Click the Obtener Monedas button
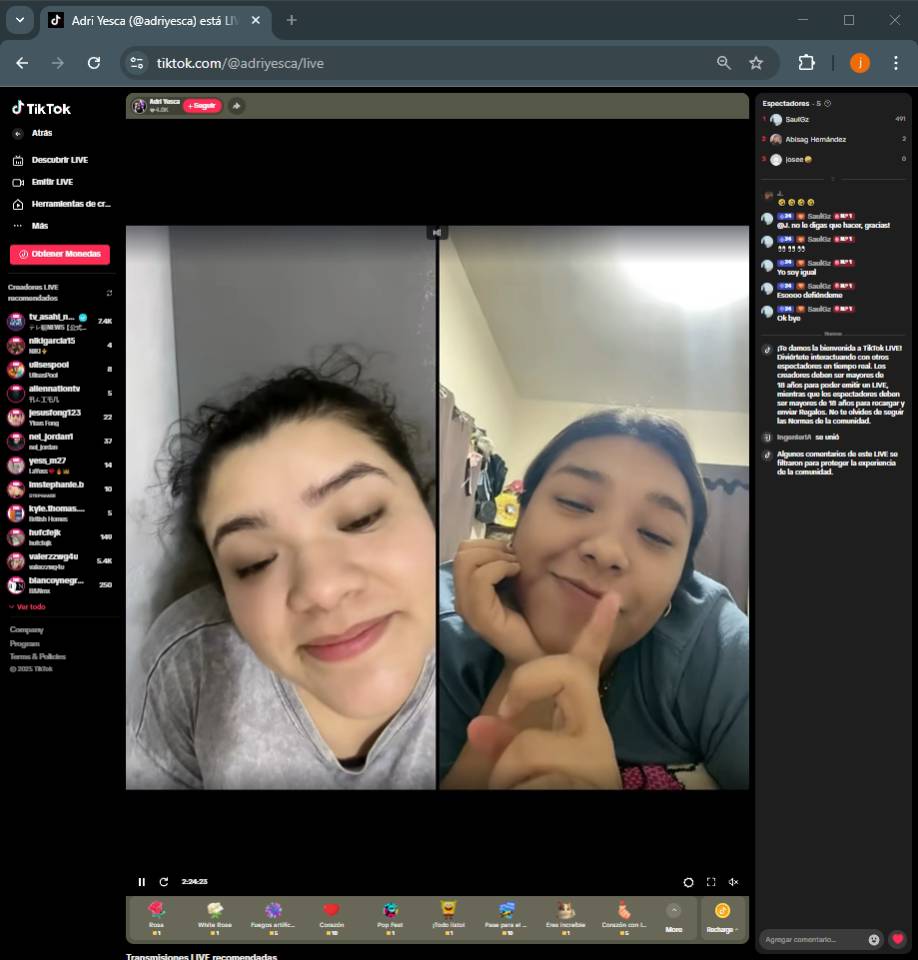This screenshot has width=918, height=960. 60,254
